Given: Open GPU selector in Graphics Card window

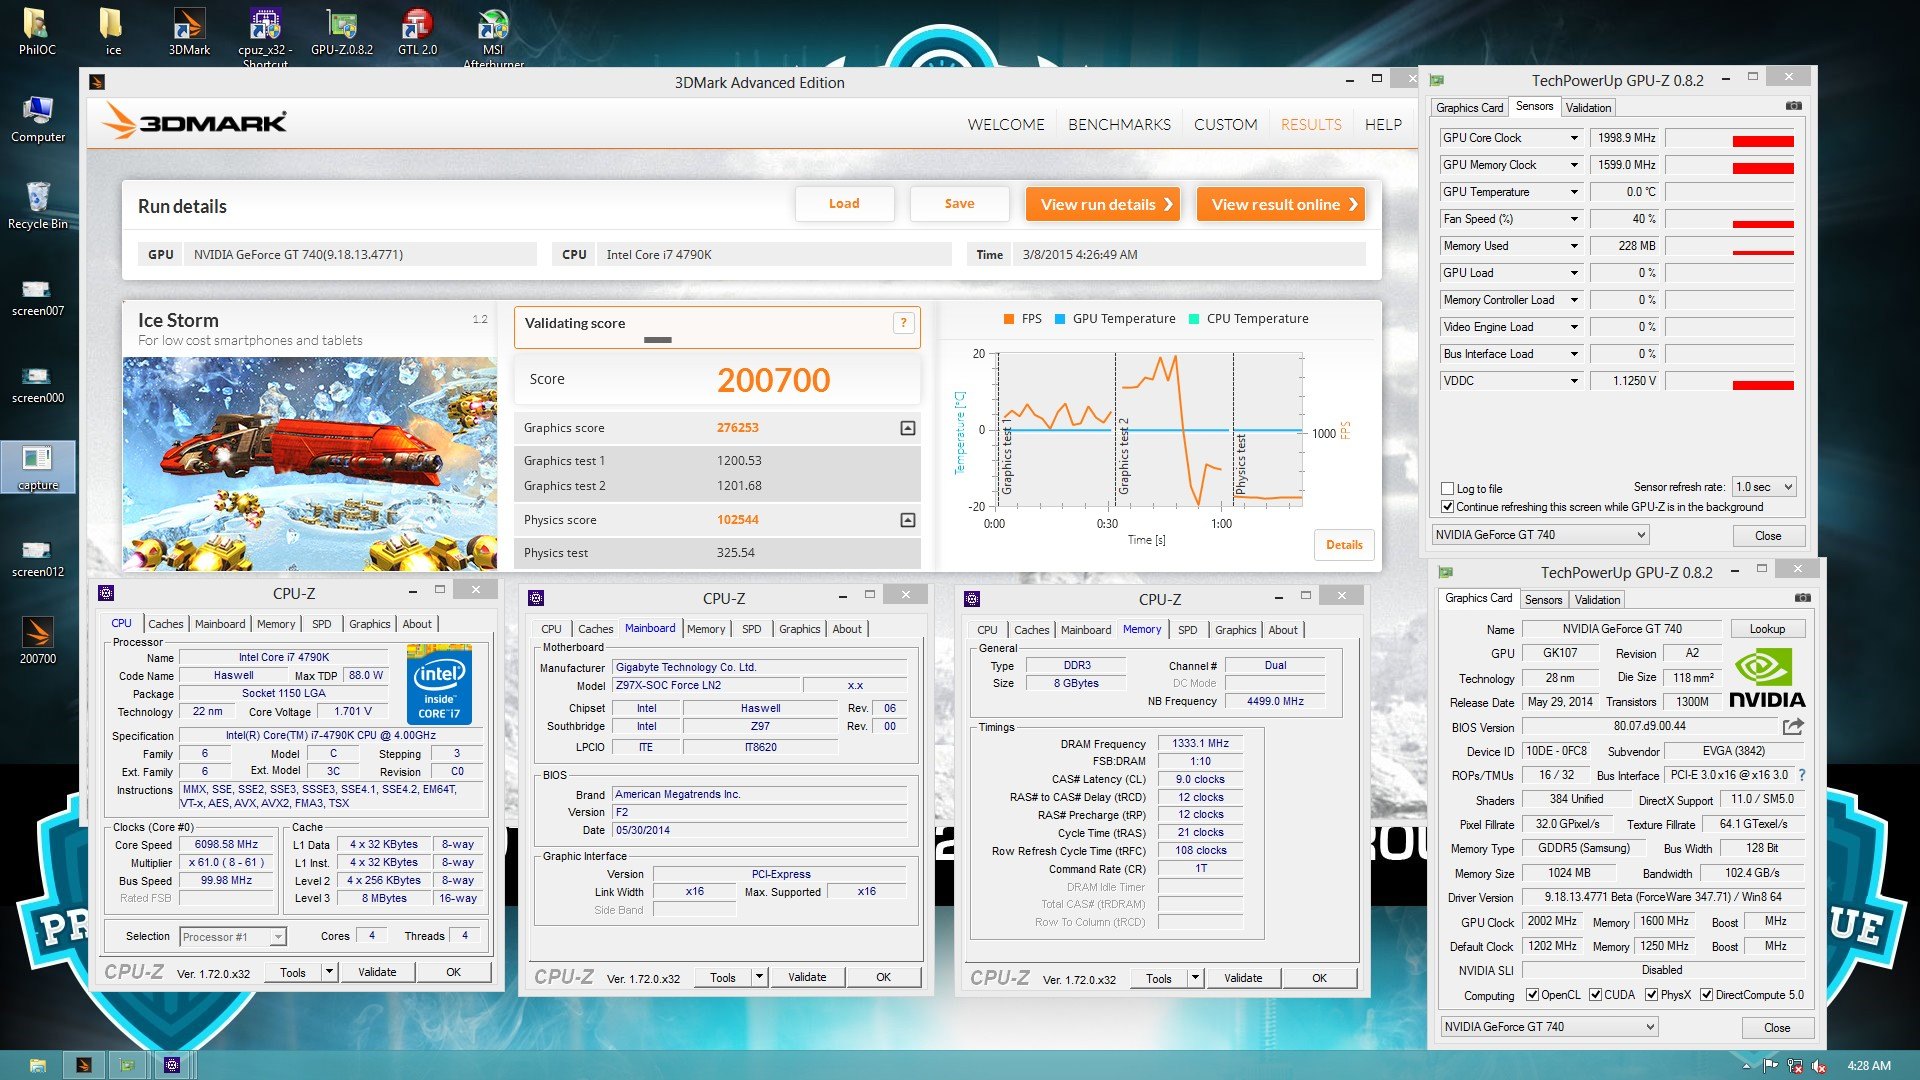Looking at the screenshot, I should click(1549, 1027).
